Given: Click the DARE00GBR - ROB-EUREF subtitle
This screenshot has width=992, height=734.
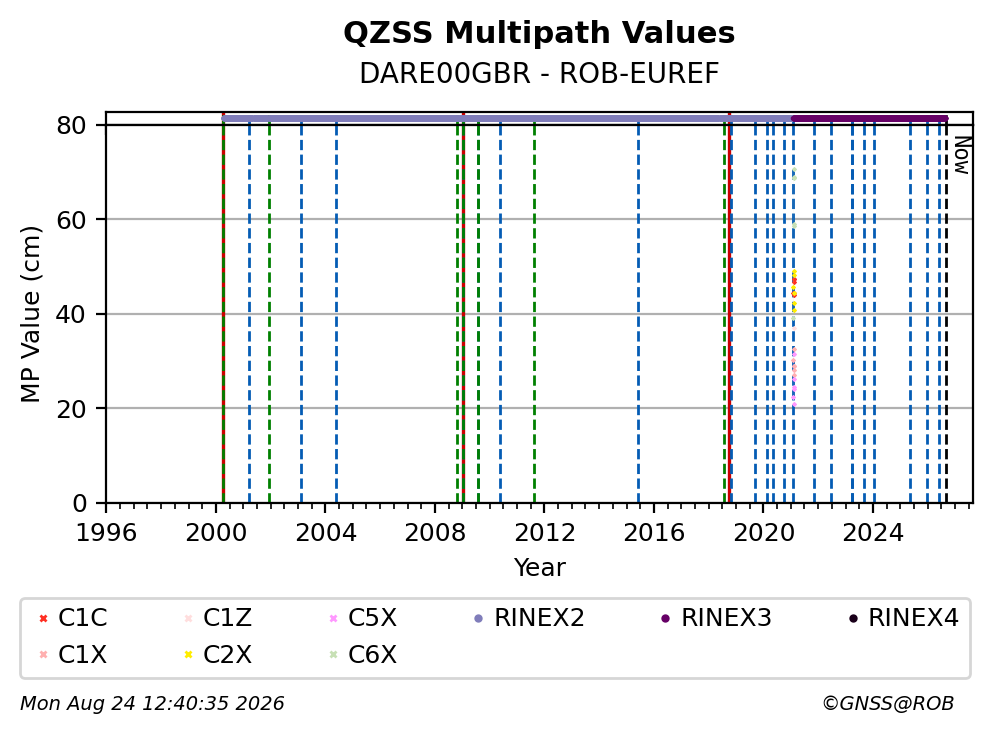Looking at the screenshot, I should 539,73.
